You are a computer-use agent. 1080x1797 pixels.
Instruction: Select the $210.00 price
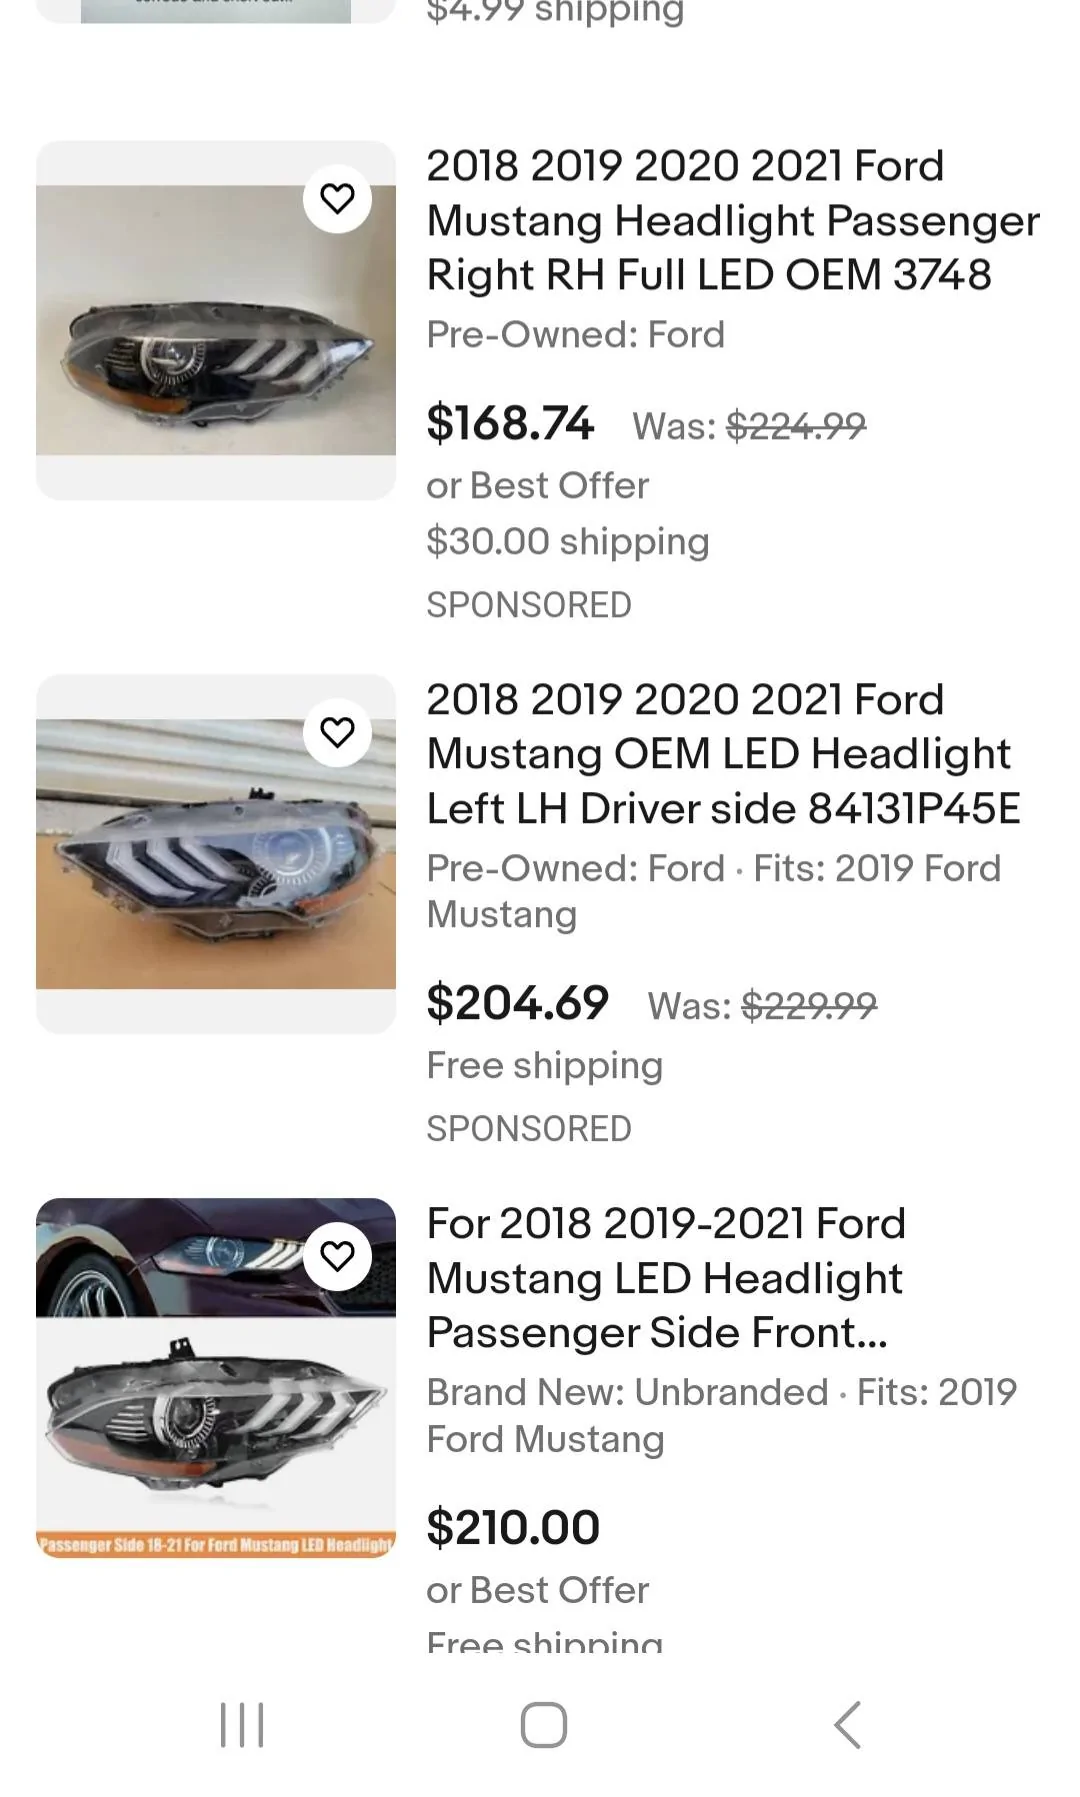pyautogui.click(x=513, y=1527)
